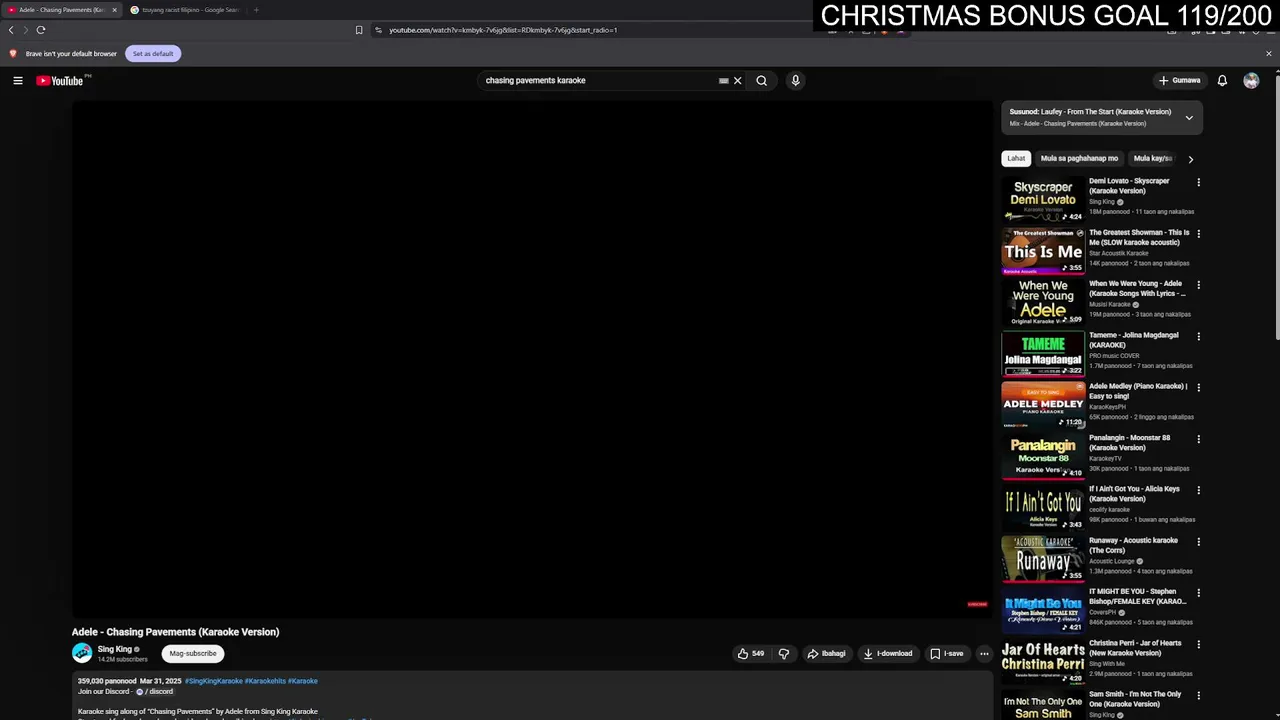Open options for Runaway acoustic karaoke
Screen dimensions: 1280x720
click(1198, 541)
